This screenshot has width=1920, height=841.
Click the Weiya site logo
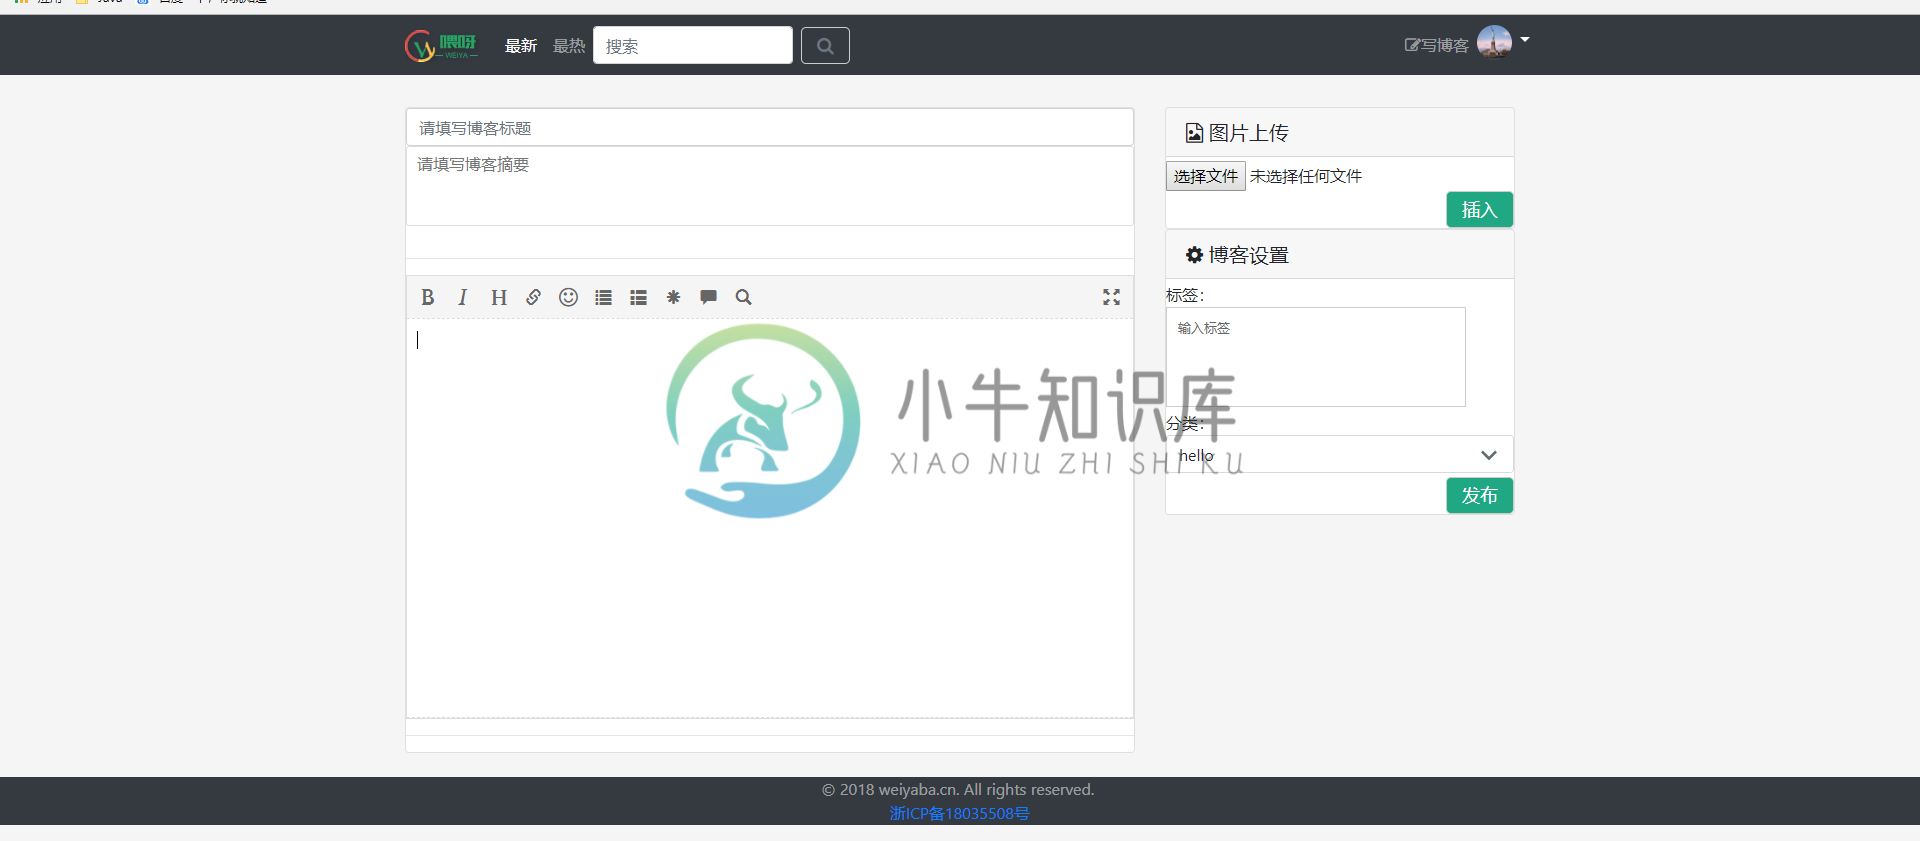tap(441, 45)
